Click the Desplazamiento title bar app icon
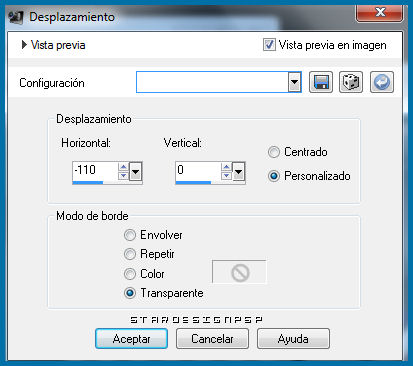This screenshot has height=366, width=413. click(x=16, y=17)
